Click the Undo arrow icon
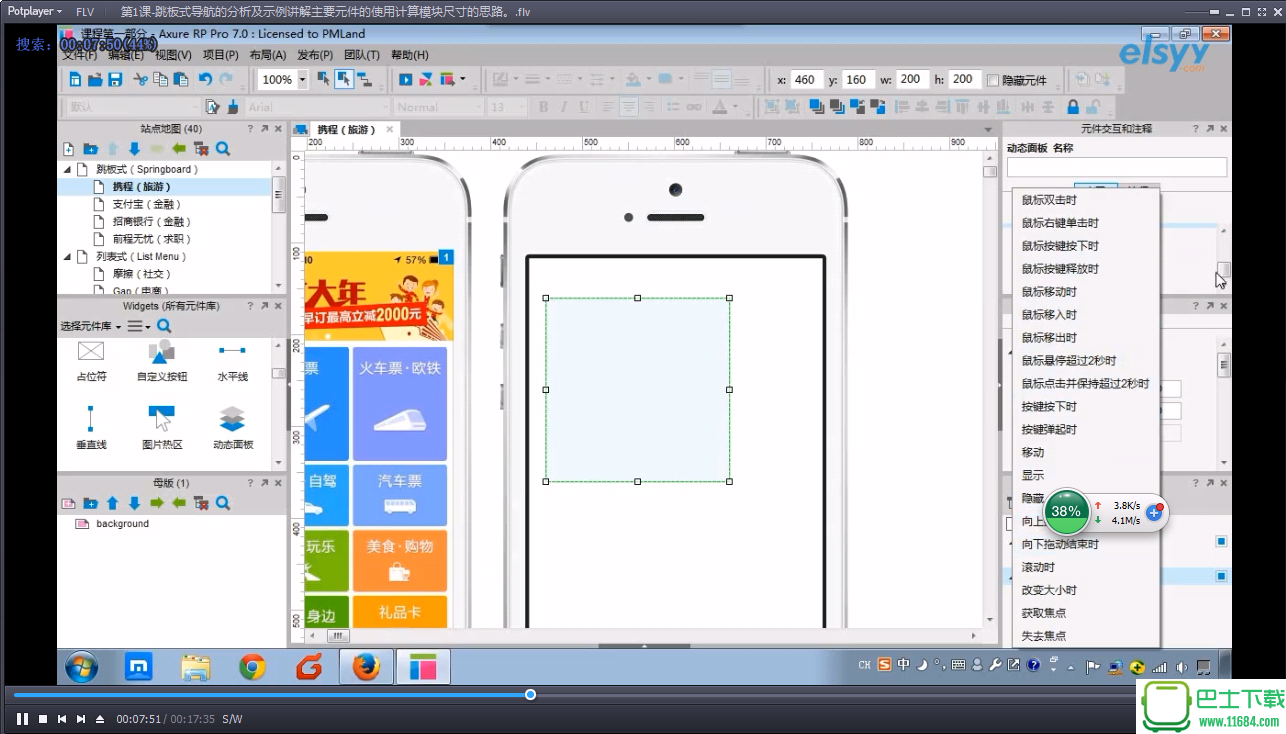 (205, 79)
